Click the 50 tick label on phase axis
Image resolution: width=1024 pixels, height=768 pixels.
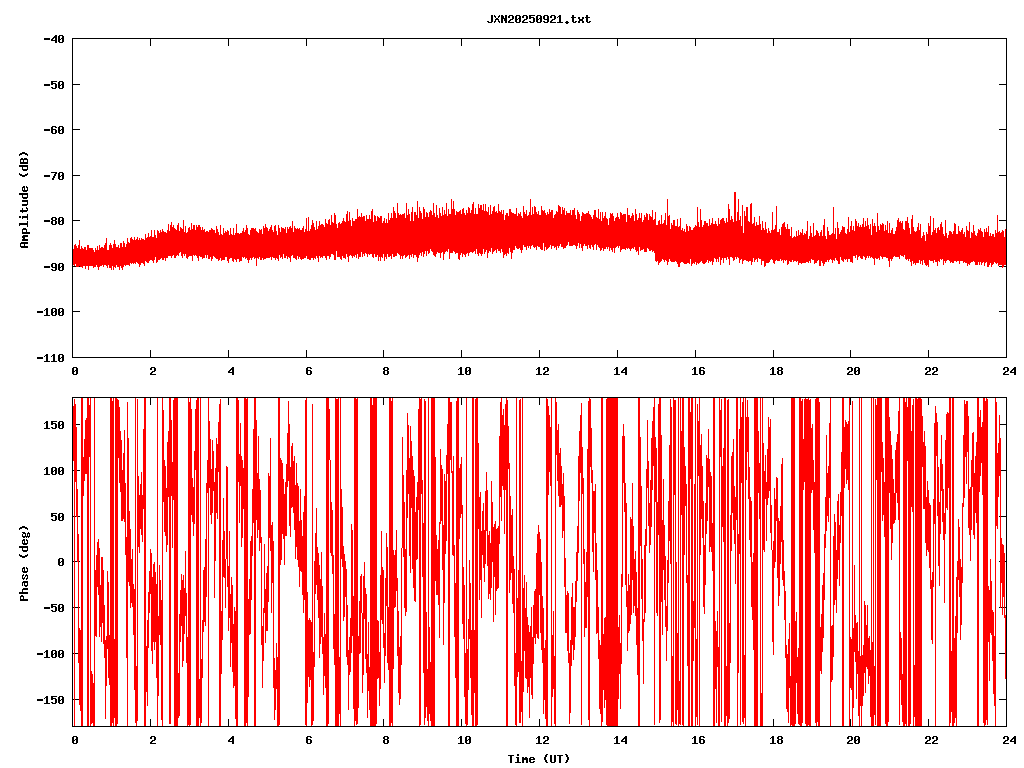point(57,517)
